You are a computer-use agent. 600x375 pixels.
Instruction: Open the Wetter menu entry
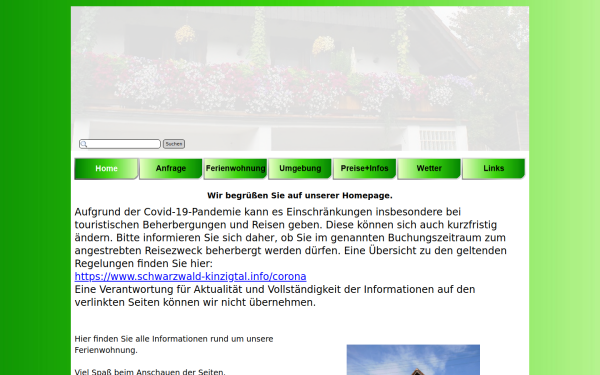(x=429, y=169)
